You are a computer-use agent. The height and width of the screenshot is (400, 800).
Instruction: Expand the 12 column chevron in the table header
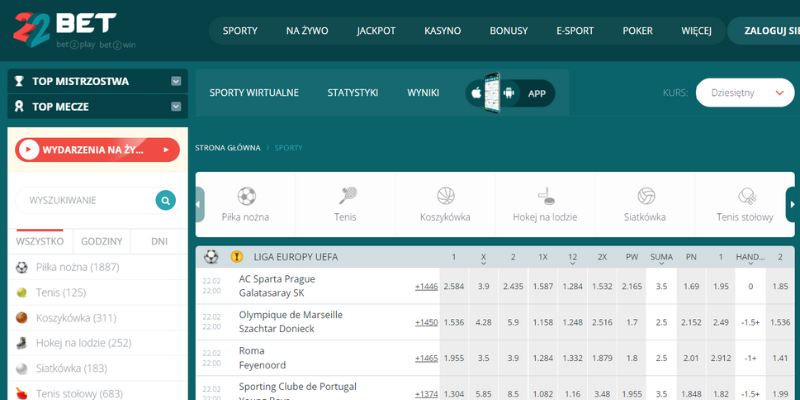[572, 264]
